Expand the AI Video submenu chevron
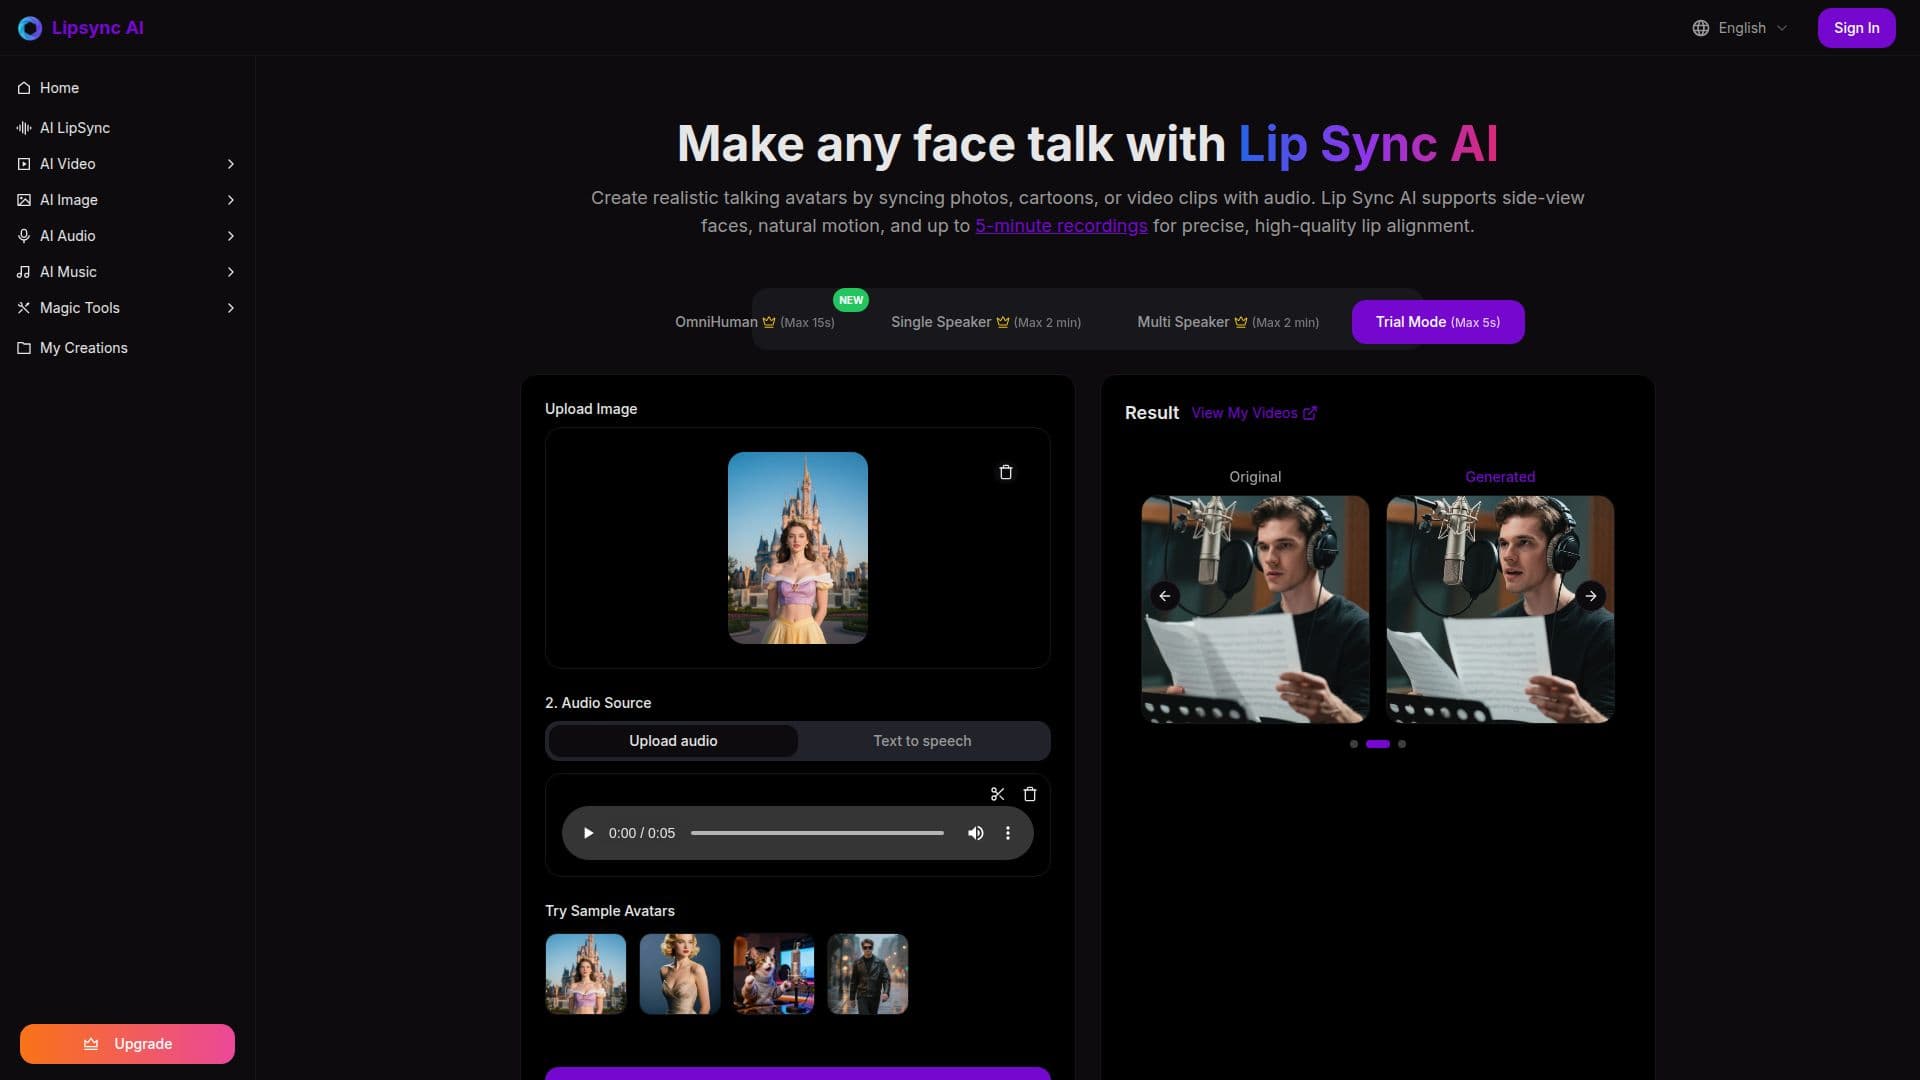Image resolution: width=1920 pixels, height=1080 pixels. 231,164
